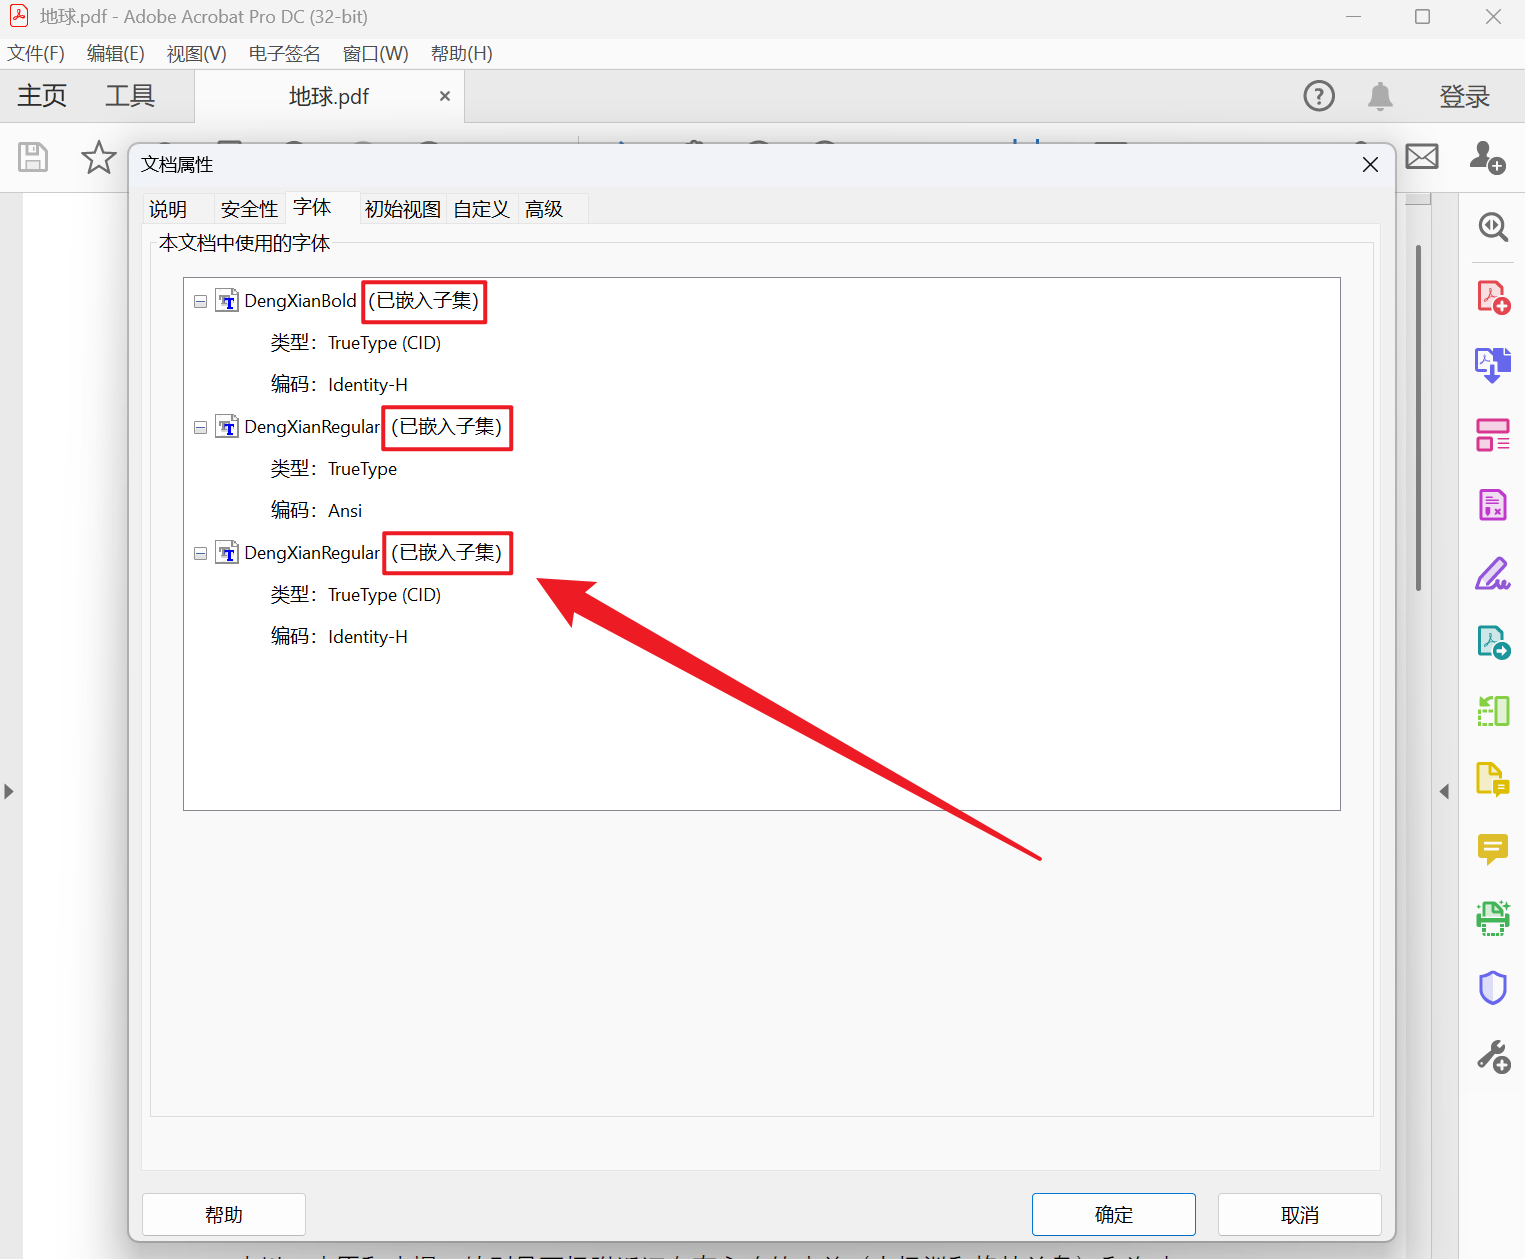Click the save file icon
Screen dimensions: 1525x1259
point(32,157)
